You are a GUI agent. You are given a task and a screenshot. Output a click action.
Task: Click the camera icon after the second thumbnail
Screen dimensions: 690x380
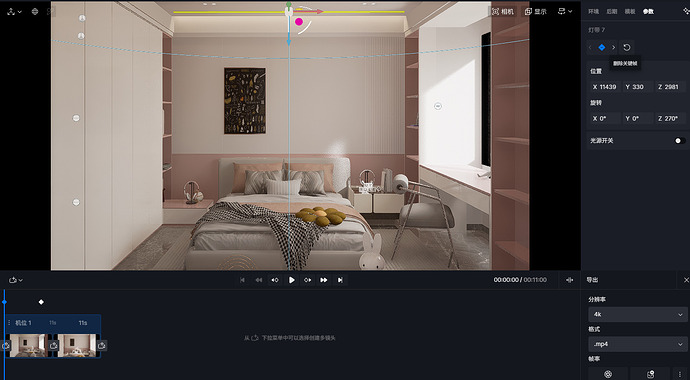(x=102, y=346)
